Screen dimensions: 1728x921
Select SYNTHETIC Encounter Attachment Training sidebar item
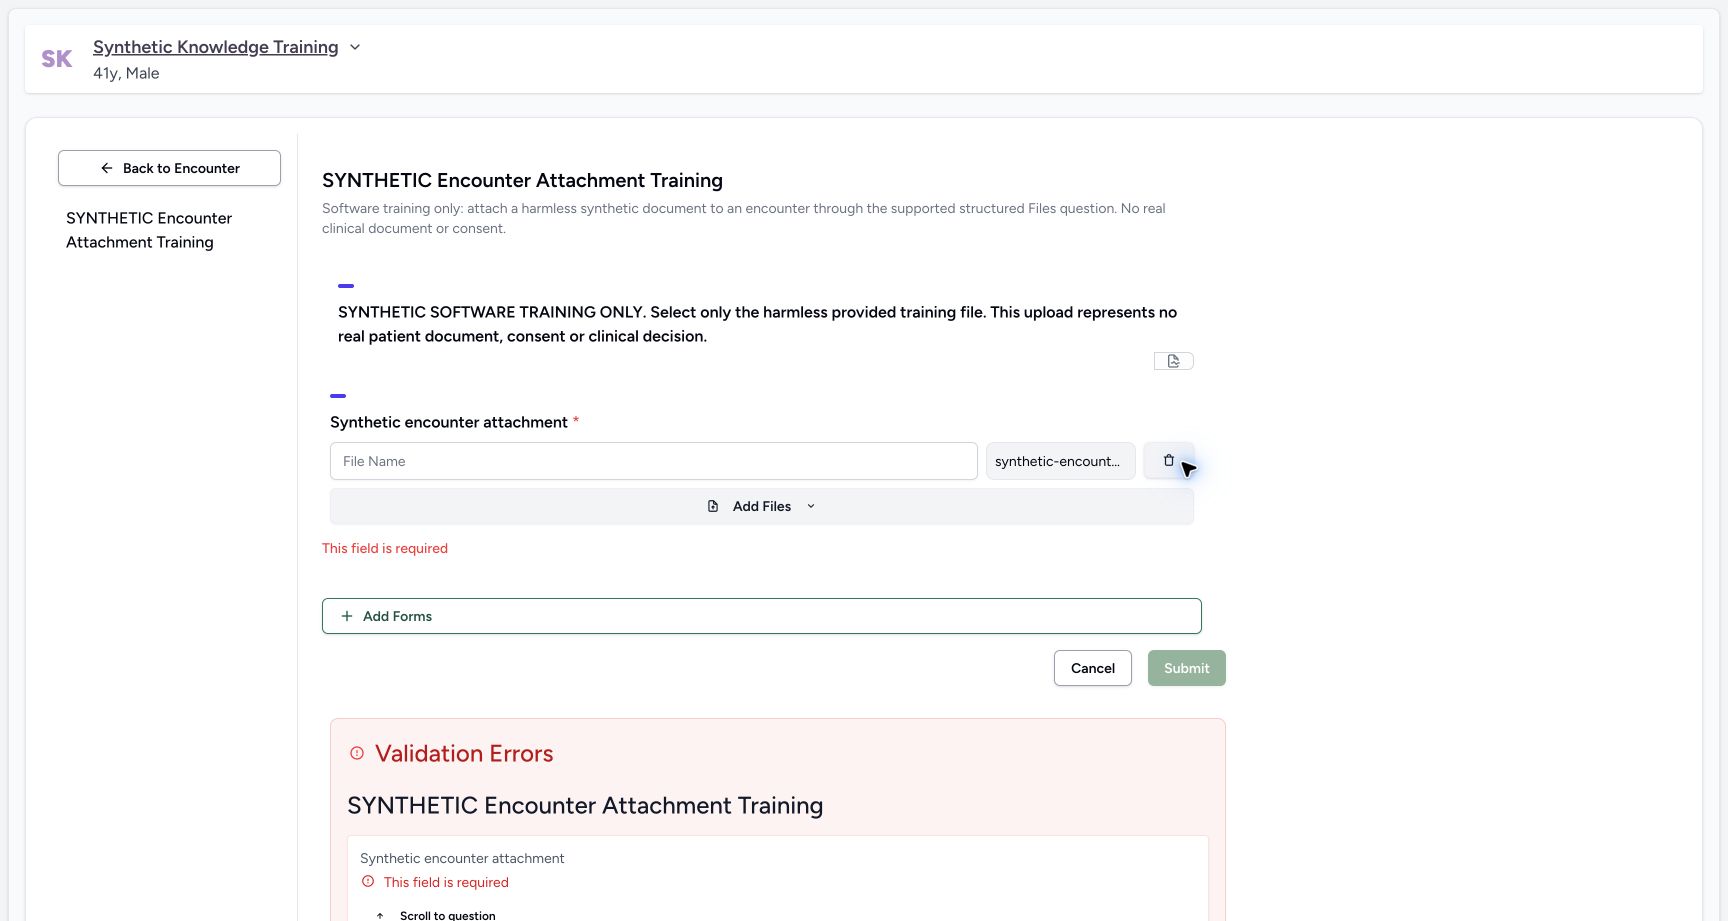(149, 230)
